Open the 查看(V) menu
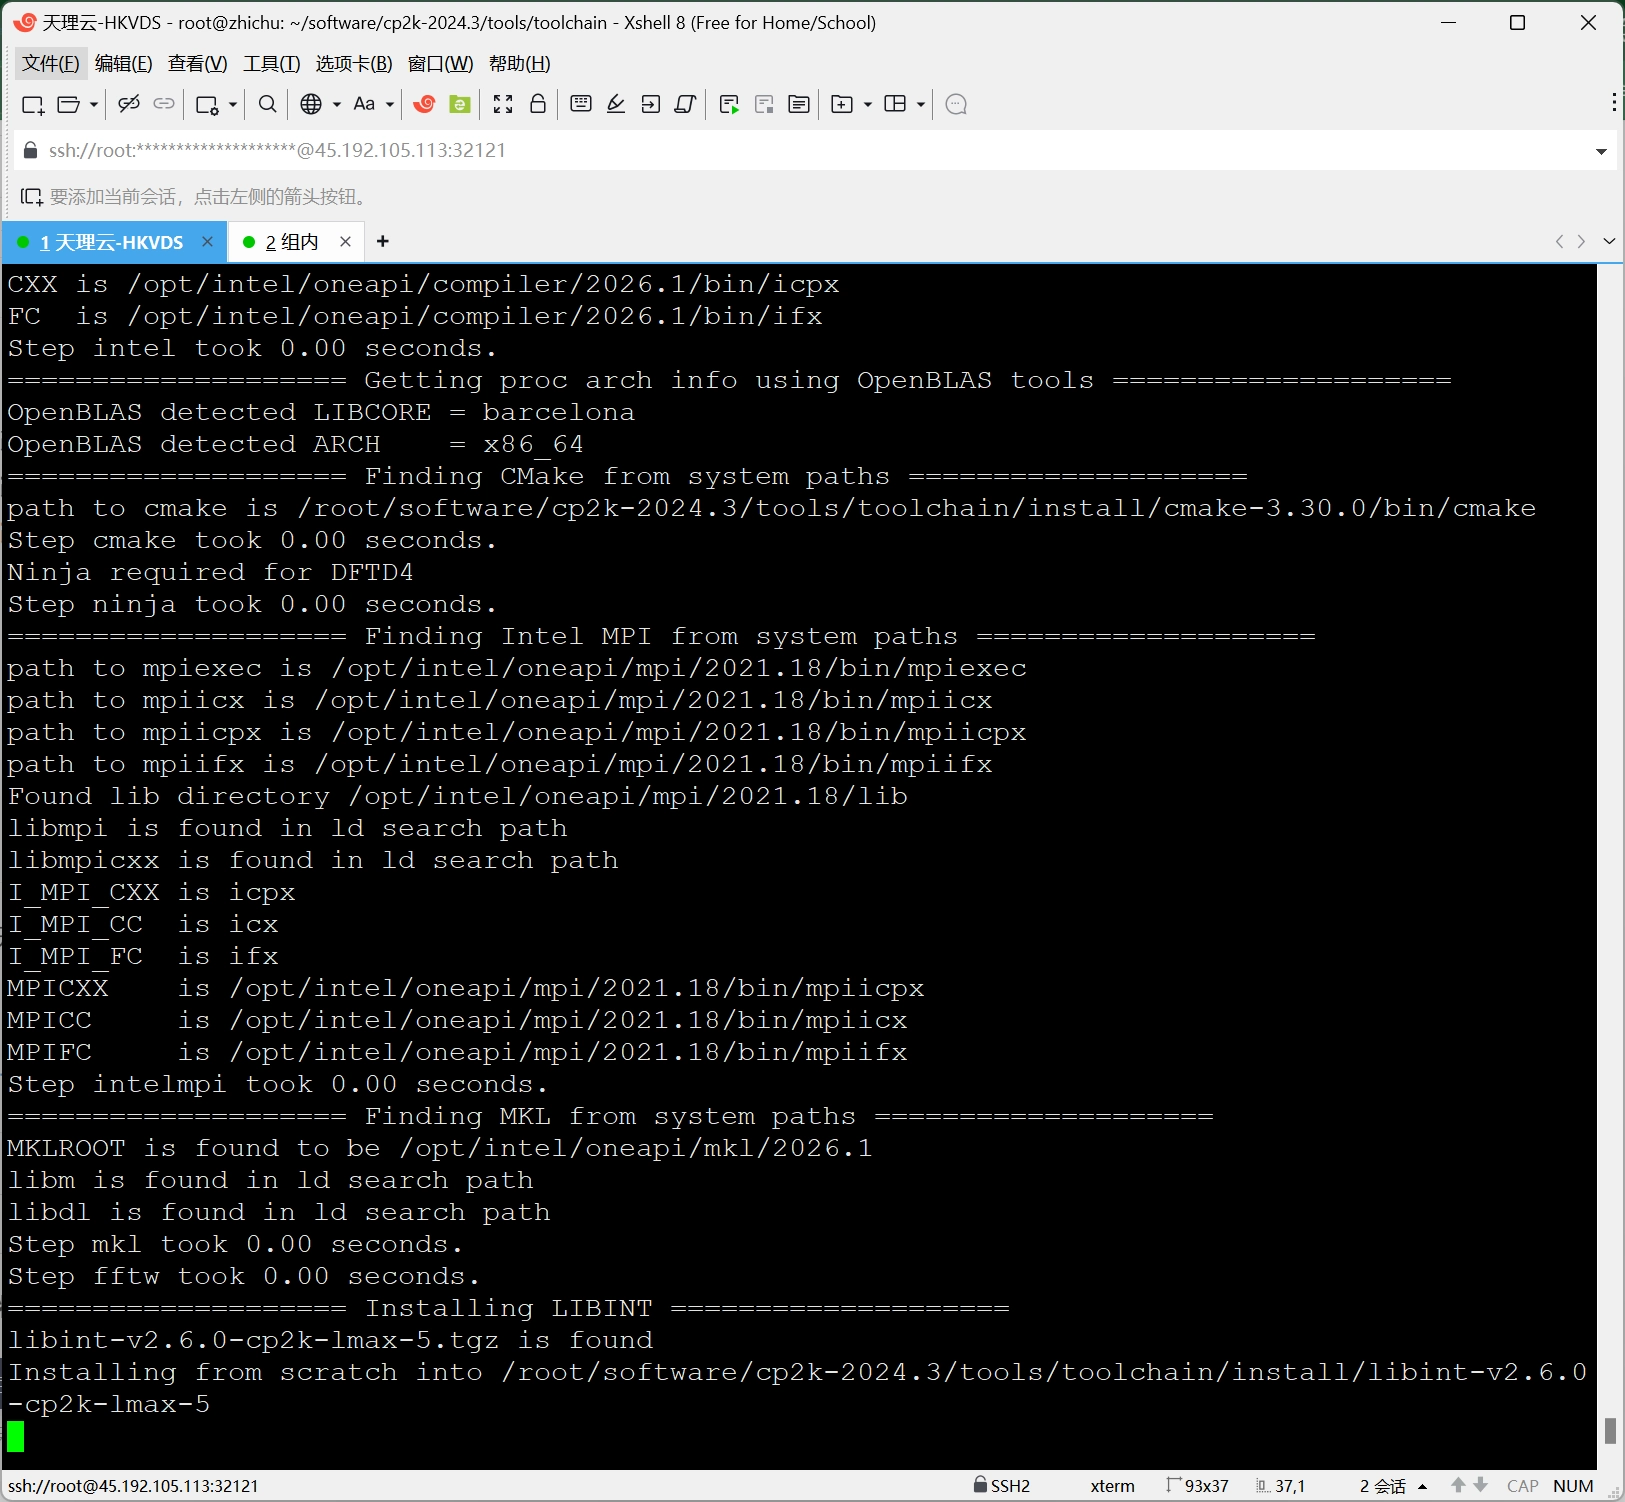Screen dimensions: 1625x1502 coord(198,64)
